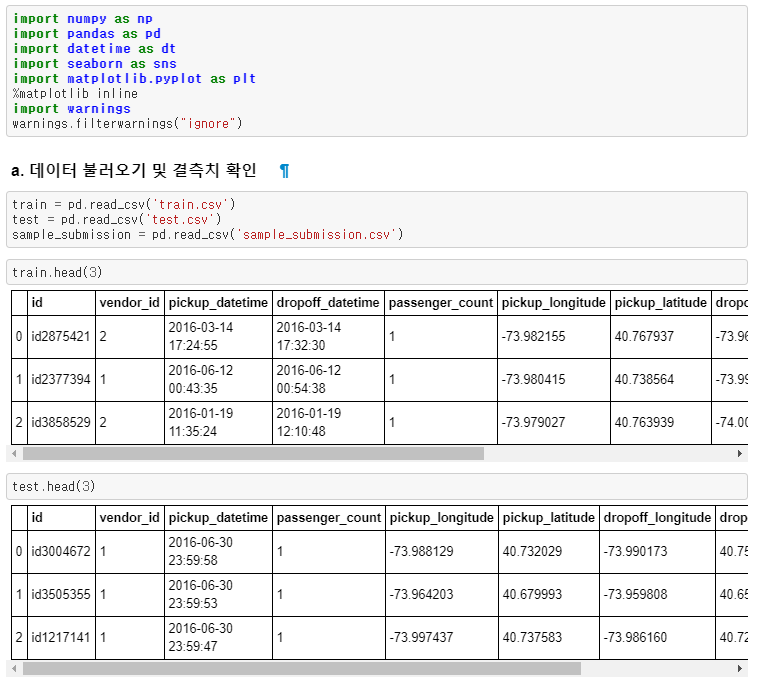Screen dimensions: 759x687
Task: Click the test table horizontal scrollbar thumb
Action: point(302,669)
